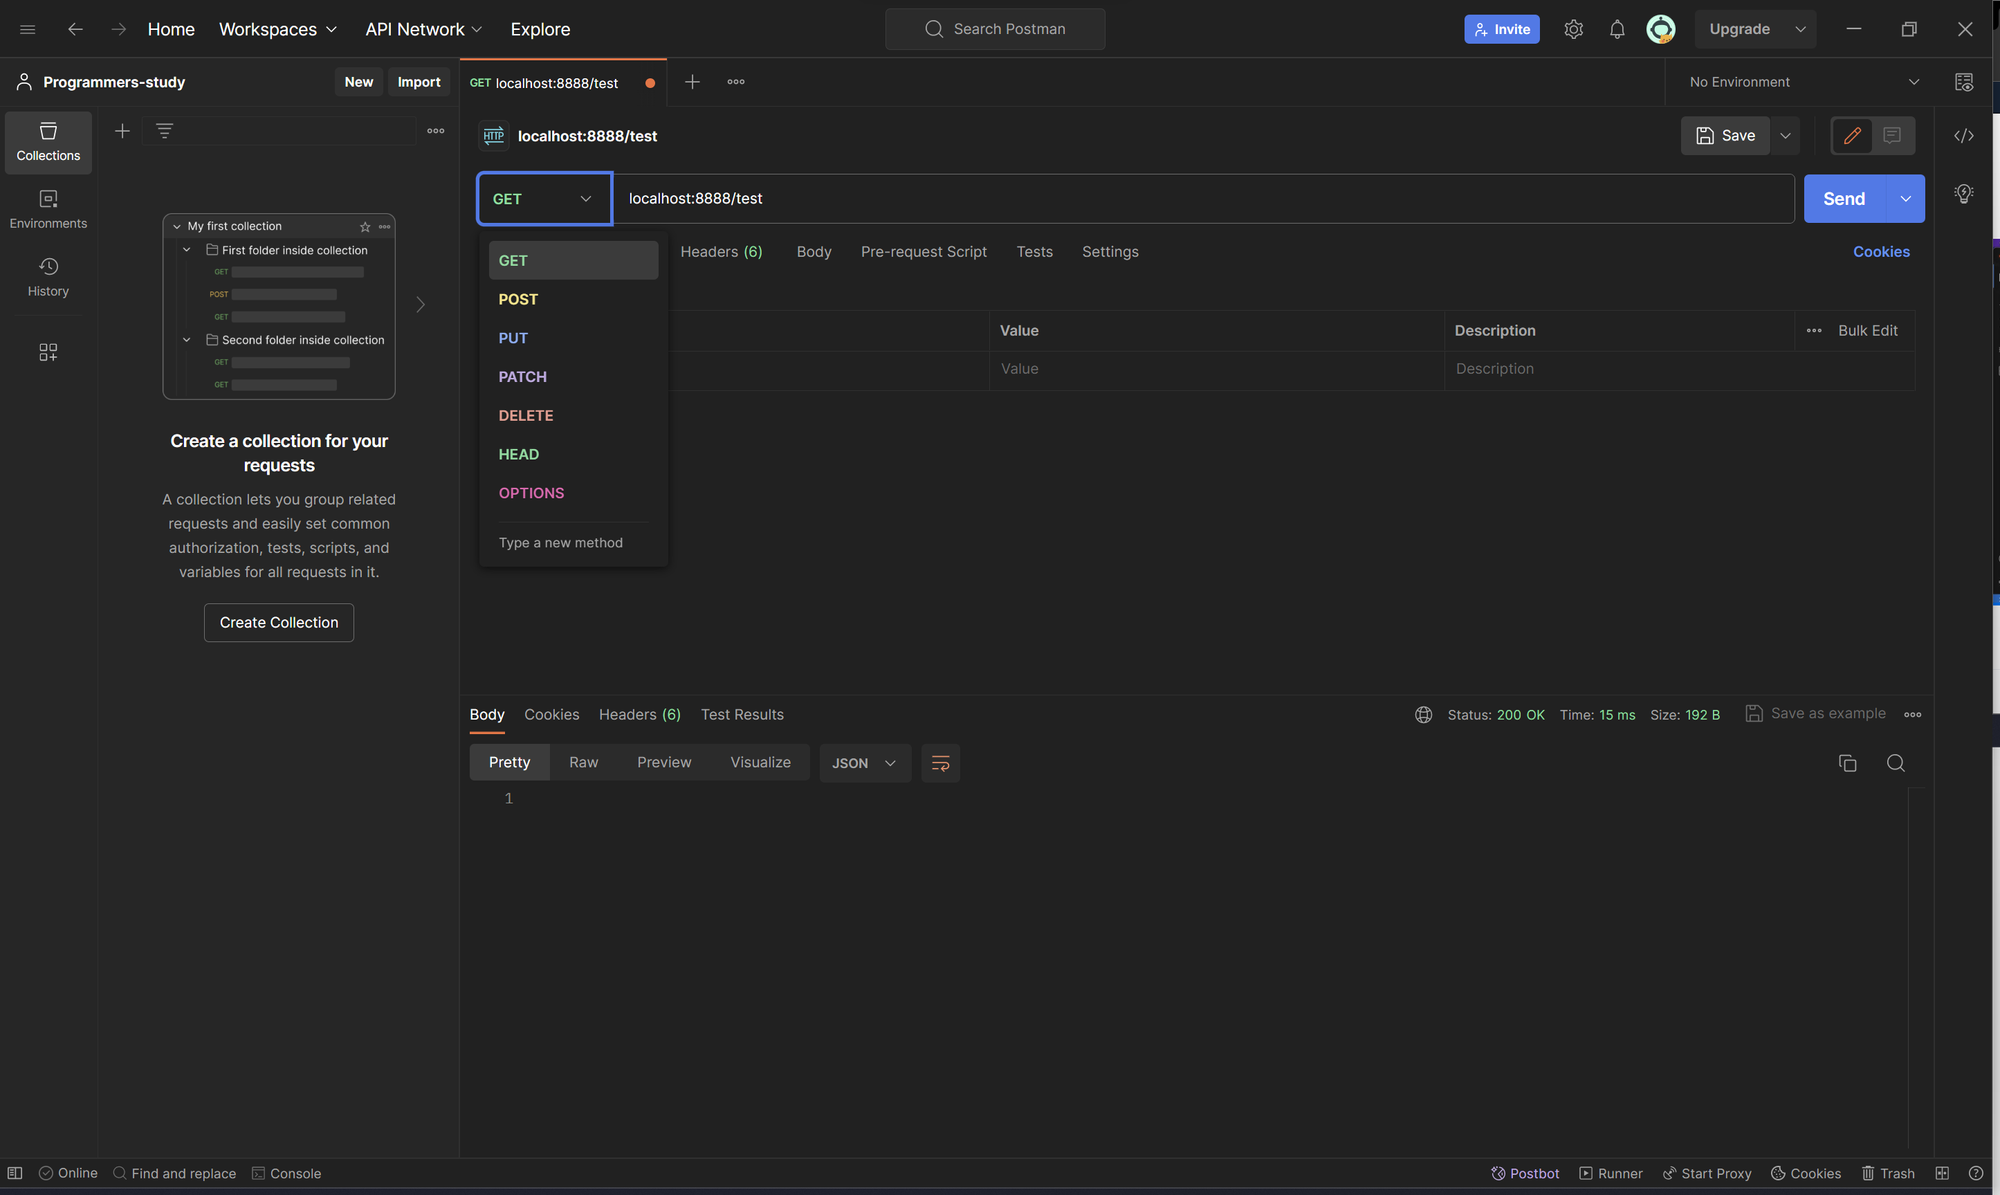Open Postbot in status bar
Viewport: 2000px width, 1195px height.
click(1525, 1173)
